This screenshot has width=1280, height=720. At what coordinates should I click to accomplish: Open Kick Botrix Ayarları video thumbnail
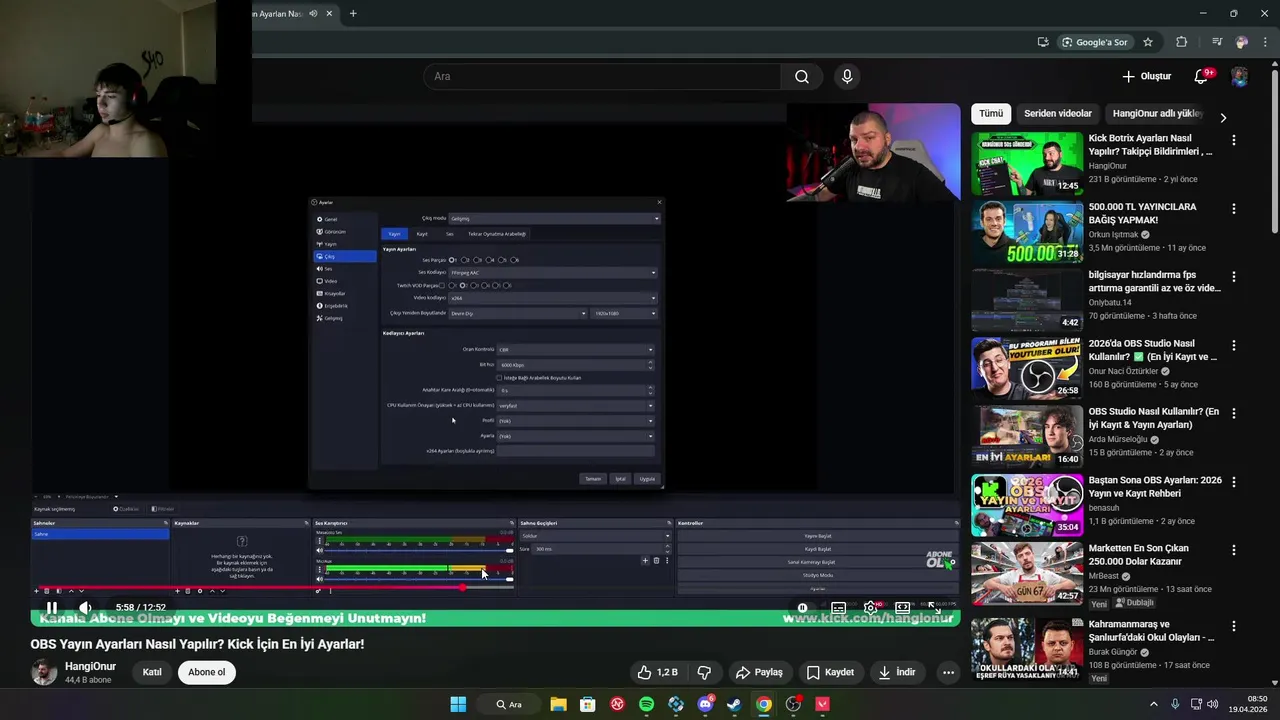[x=1027, y=164]
